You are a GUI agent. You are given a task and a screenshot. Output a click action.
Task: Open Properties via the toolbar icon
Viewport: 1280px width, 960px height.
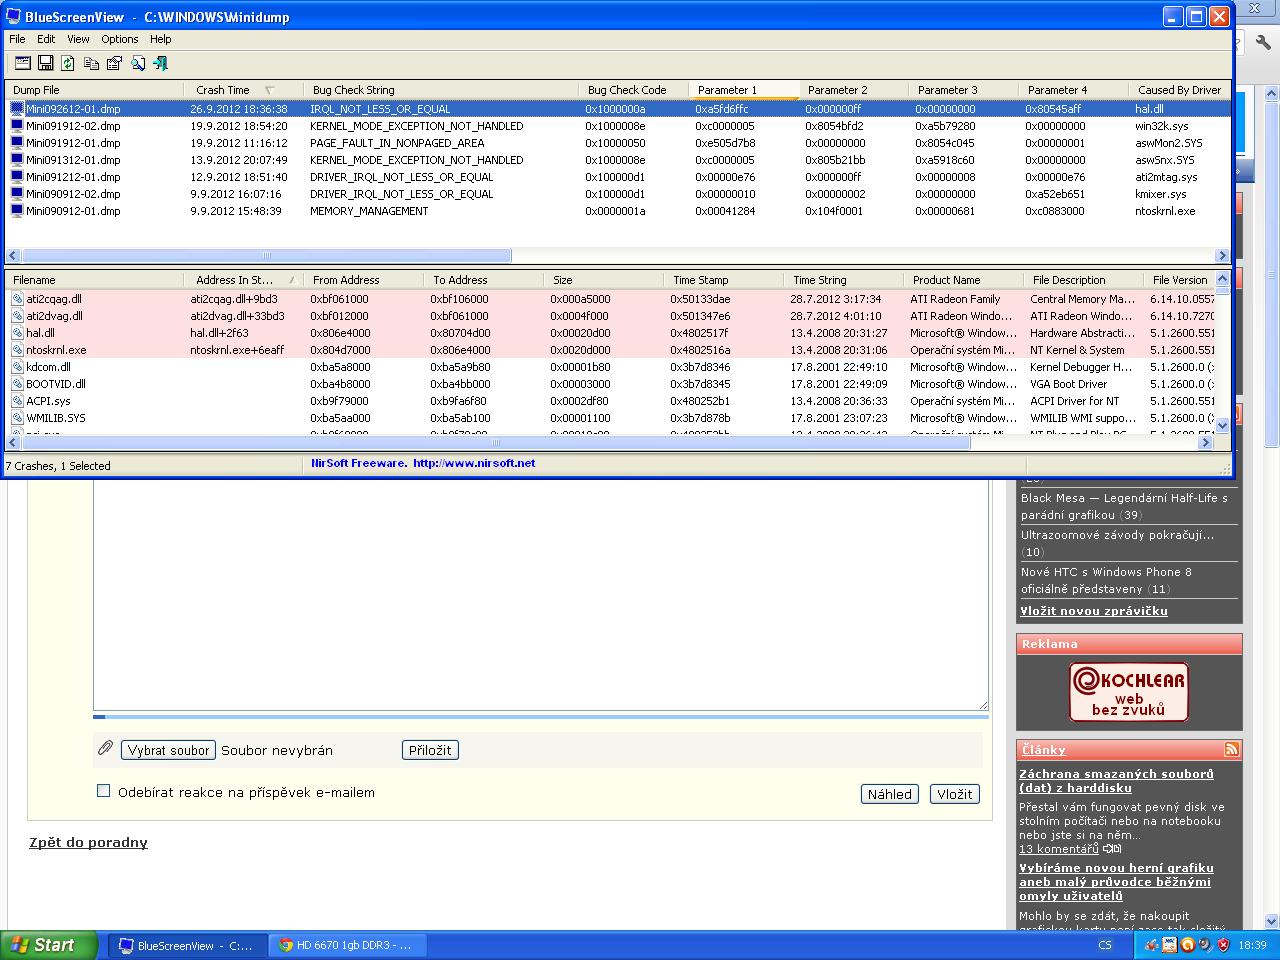pyautogui.click(x=114, y=63)
